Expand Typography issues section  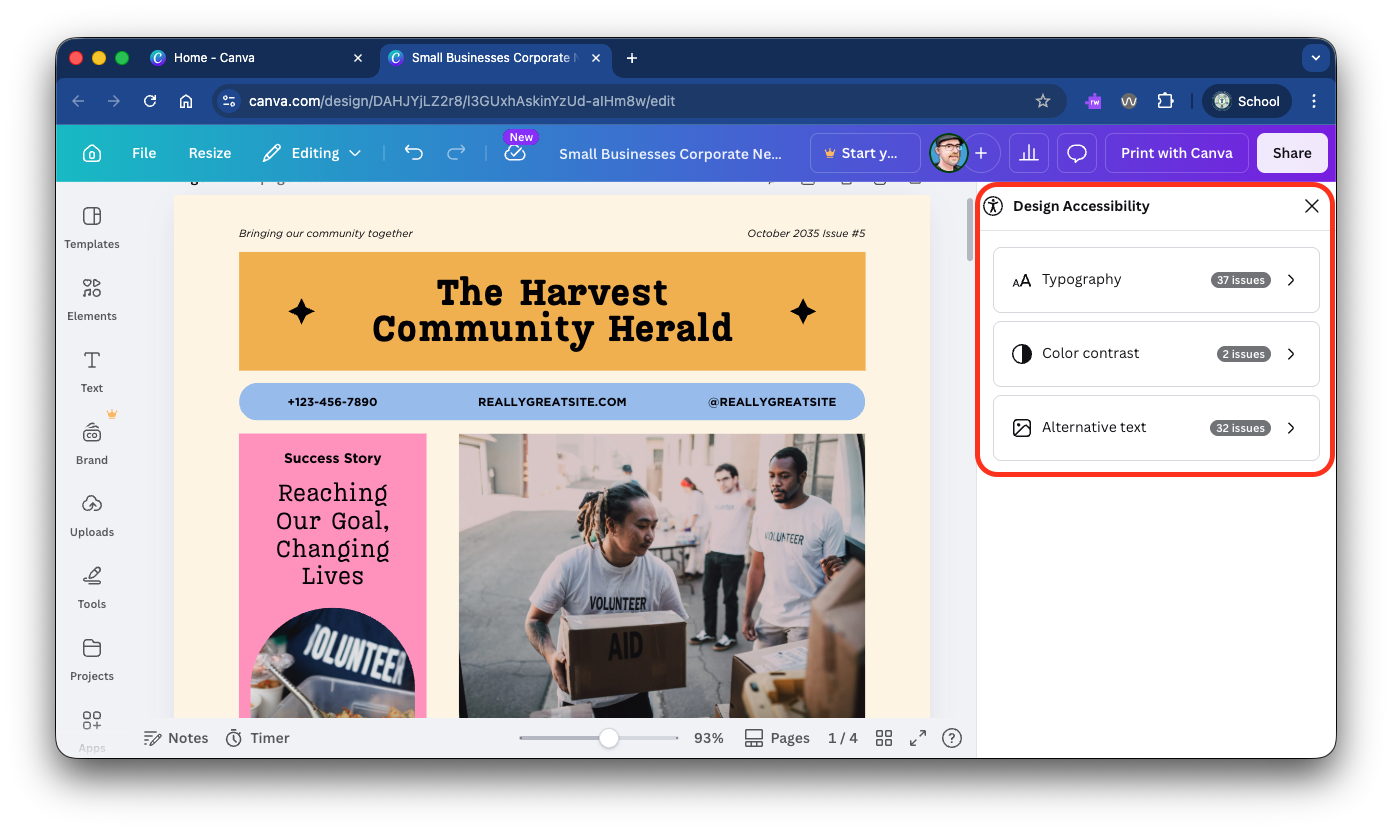[1156, 280]
